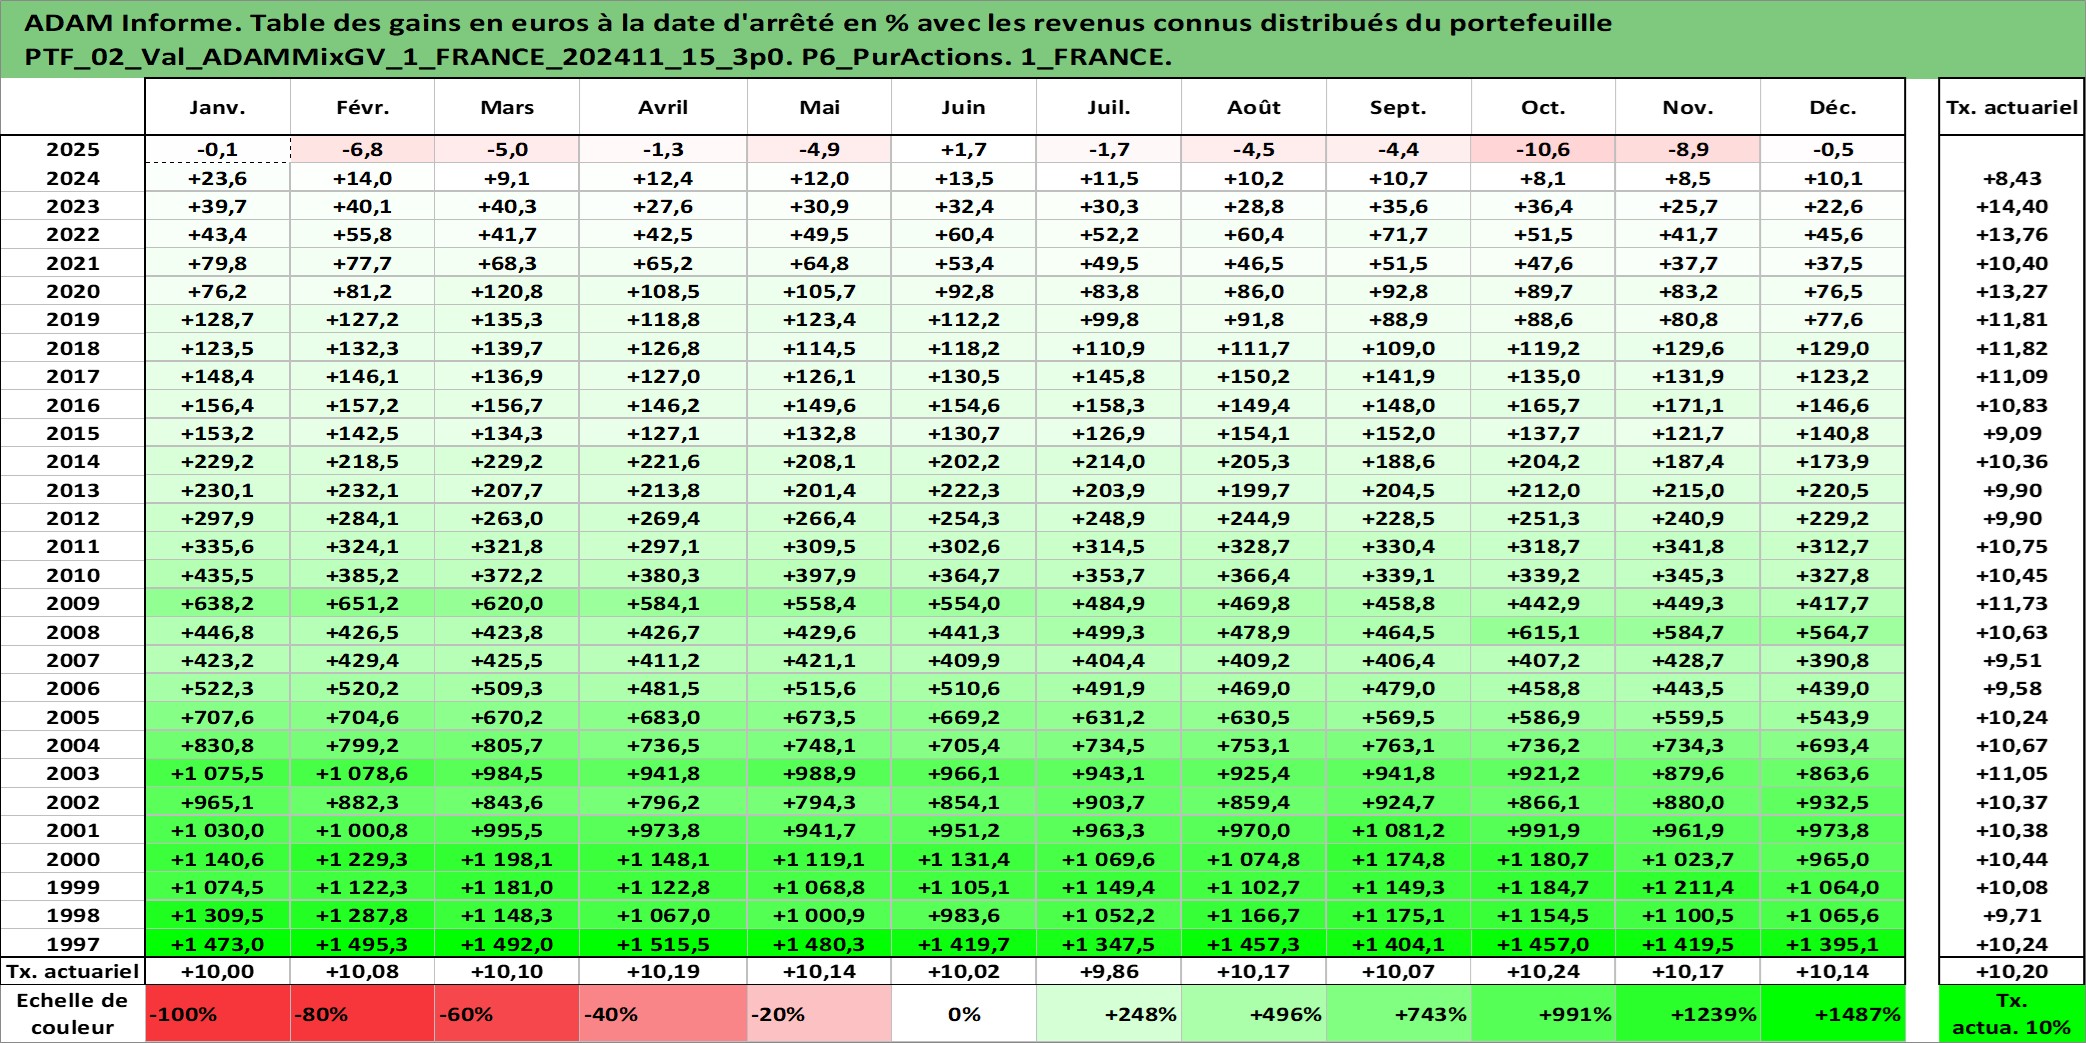
Task: Click the +638,2 cell in 2009 row
Action: pos(218,603)
